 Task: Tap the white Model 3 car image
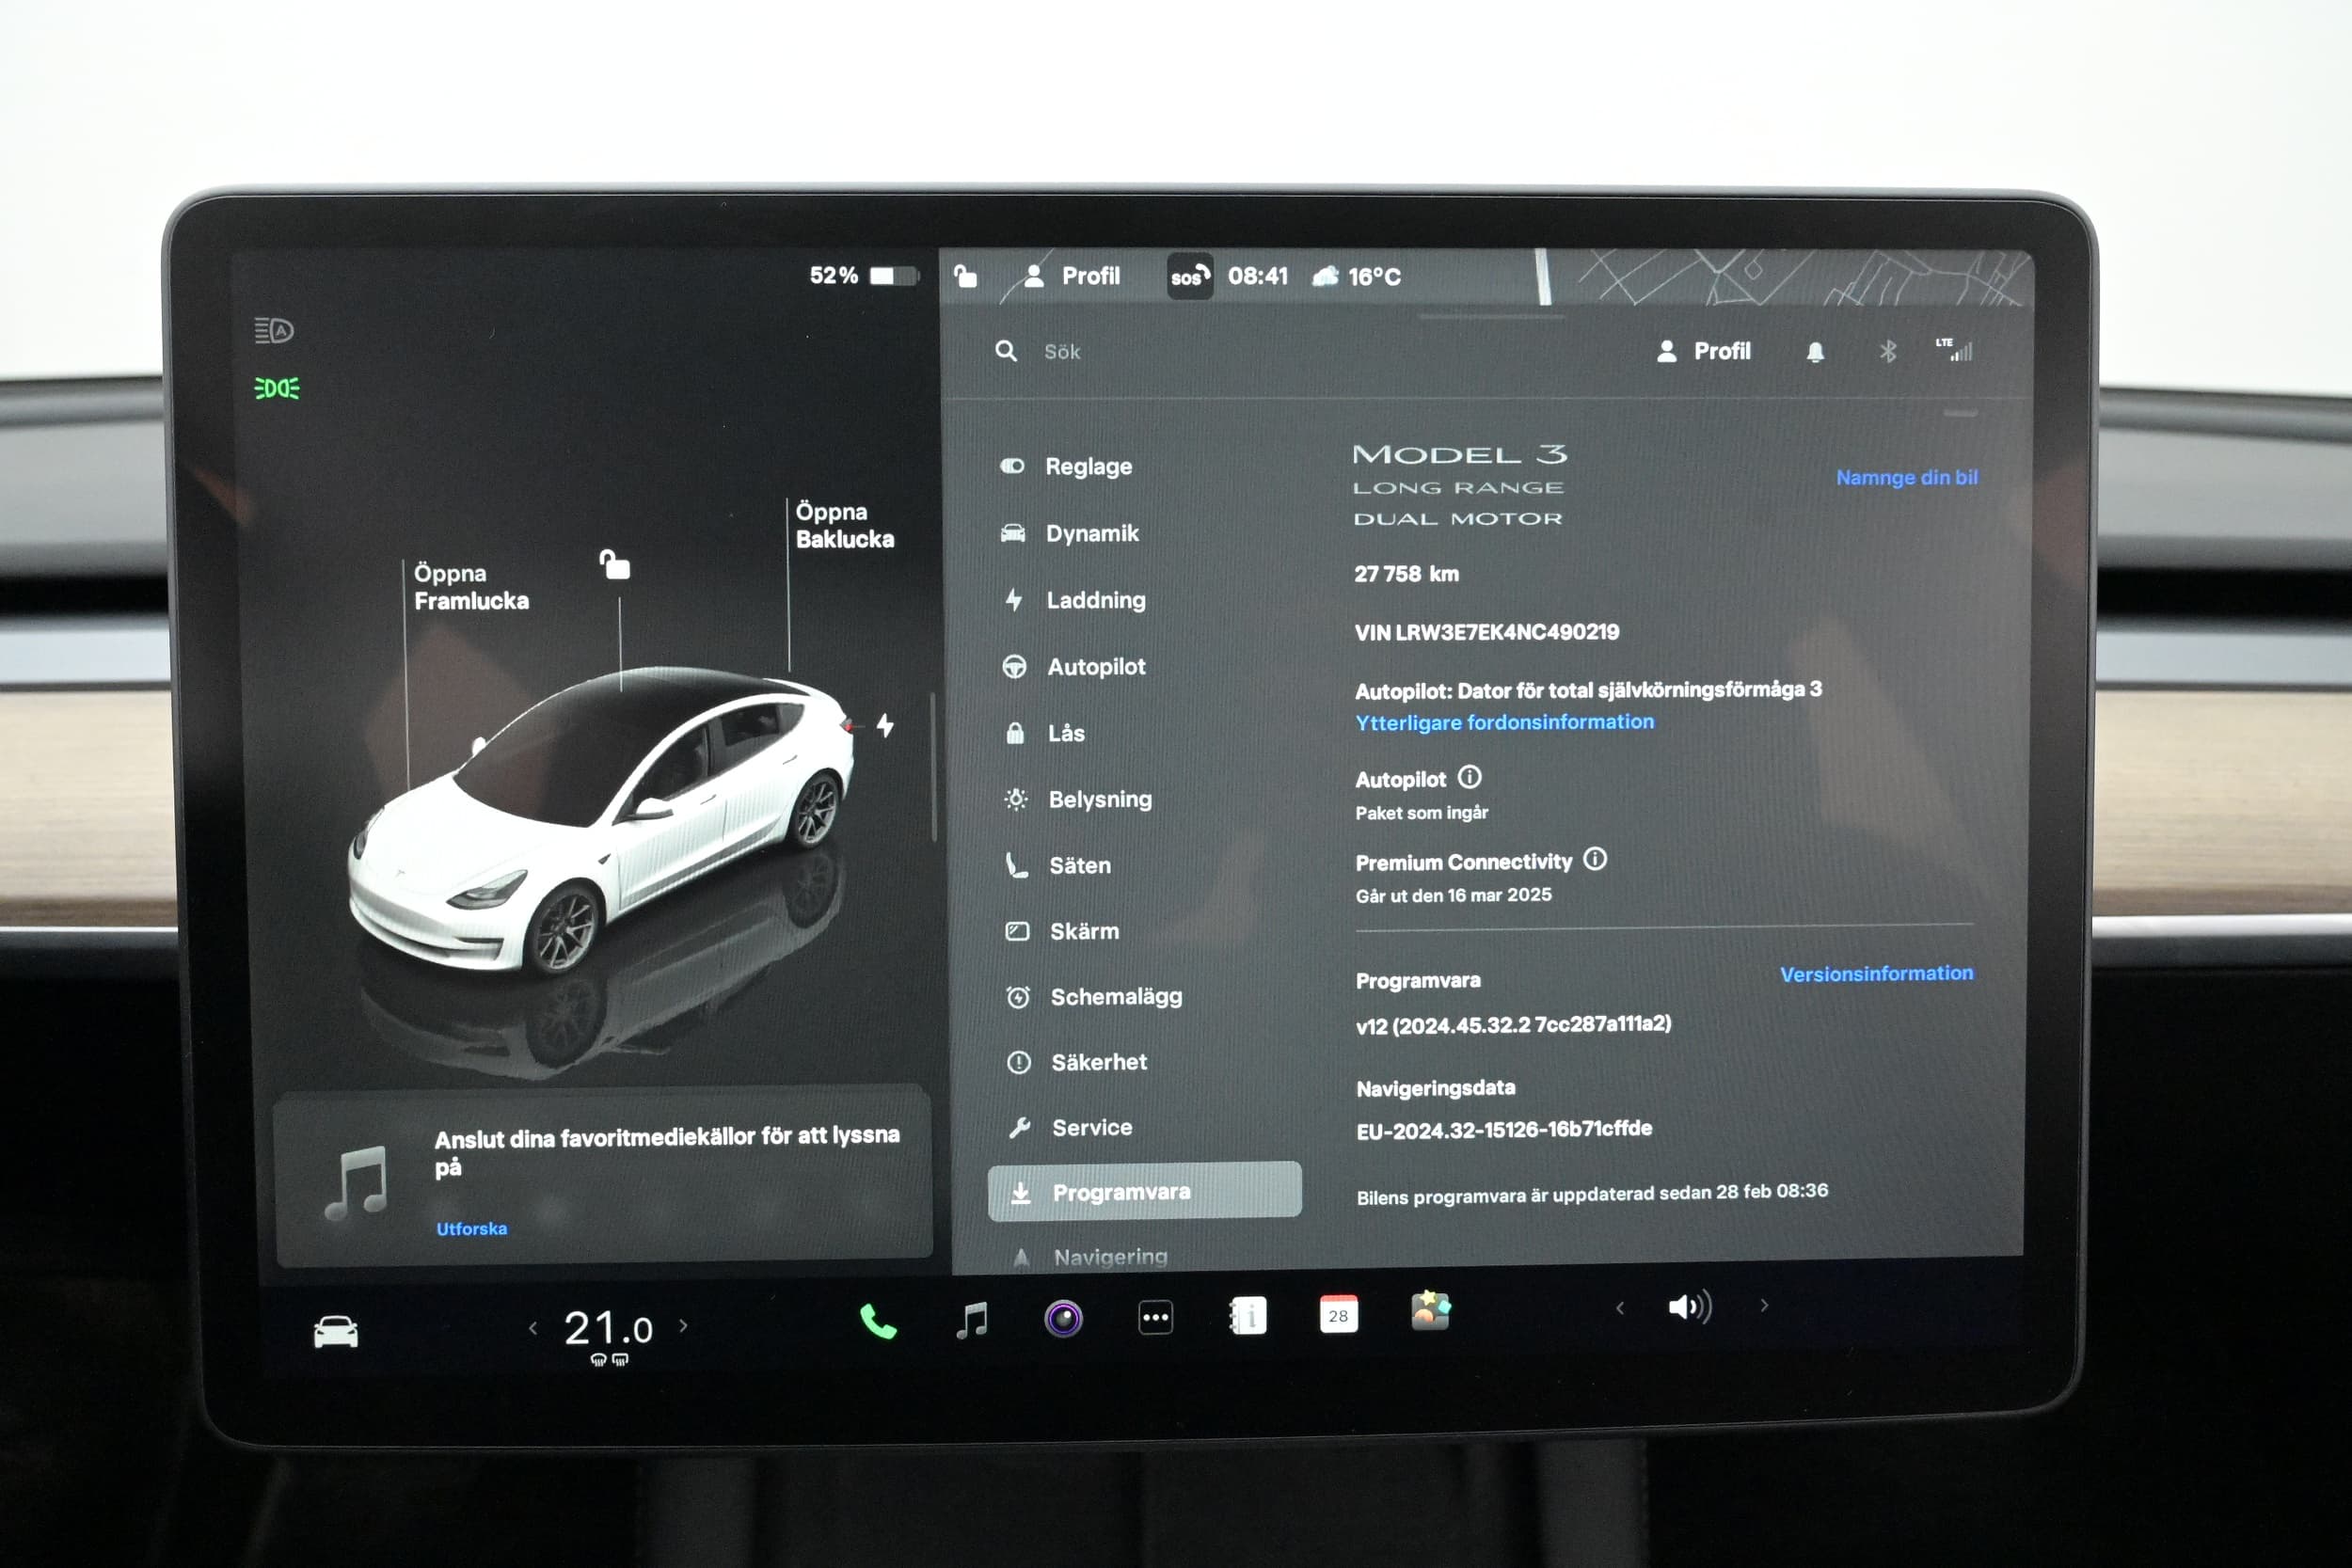pos(600,820)
